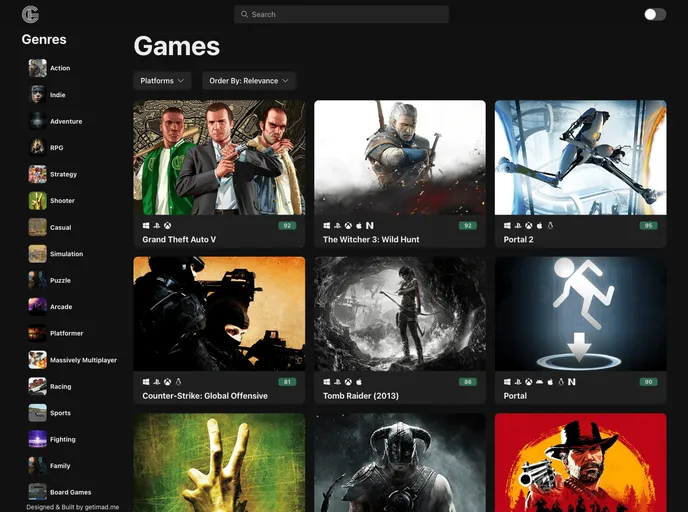The width and height of the screenshot is (688, 512).
Task: Select the Shooter genre icon
Action: [x=38, y=201]
